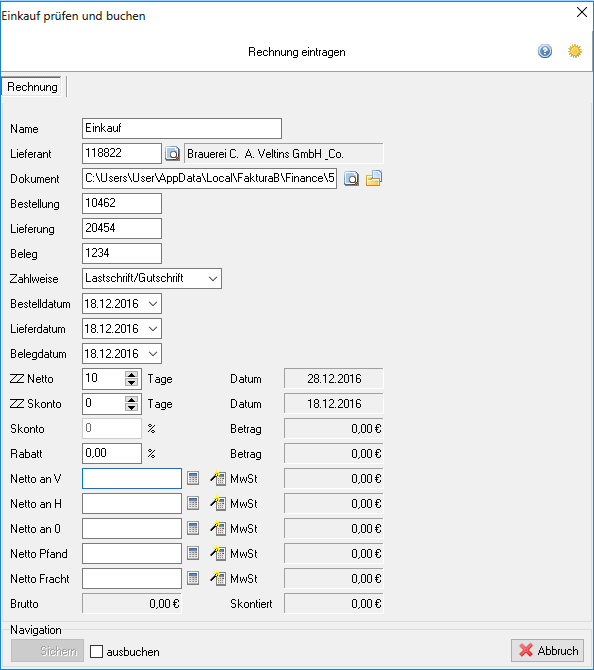Open calculator icon beside Netto an V

coord(193,479)
